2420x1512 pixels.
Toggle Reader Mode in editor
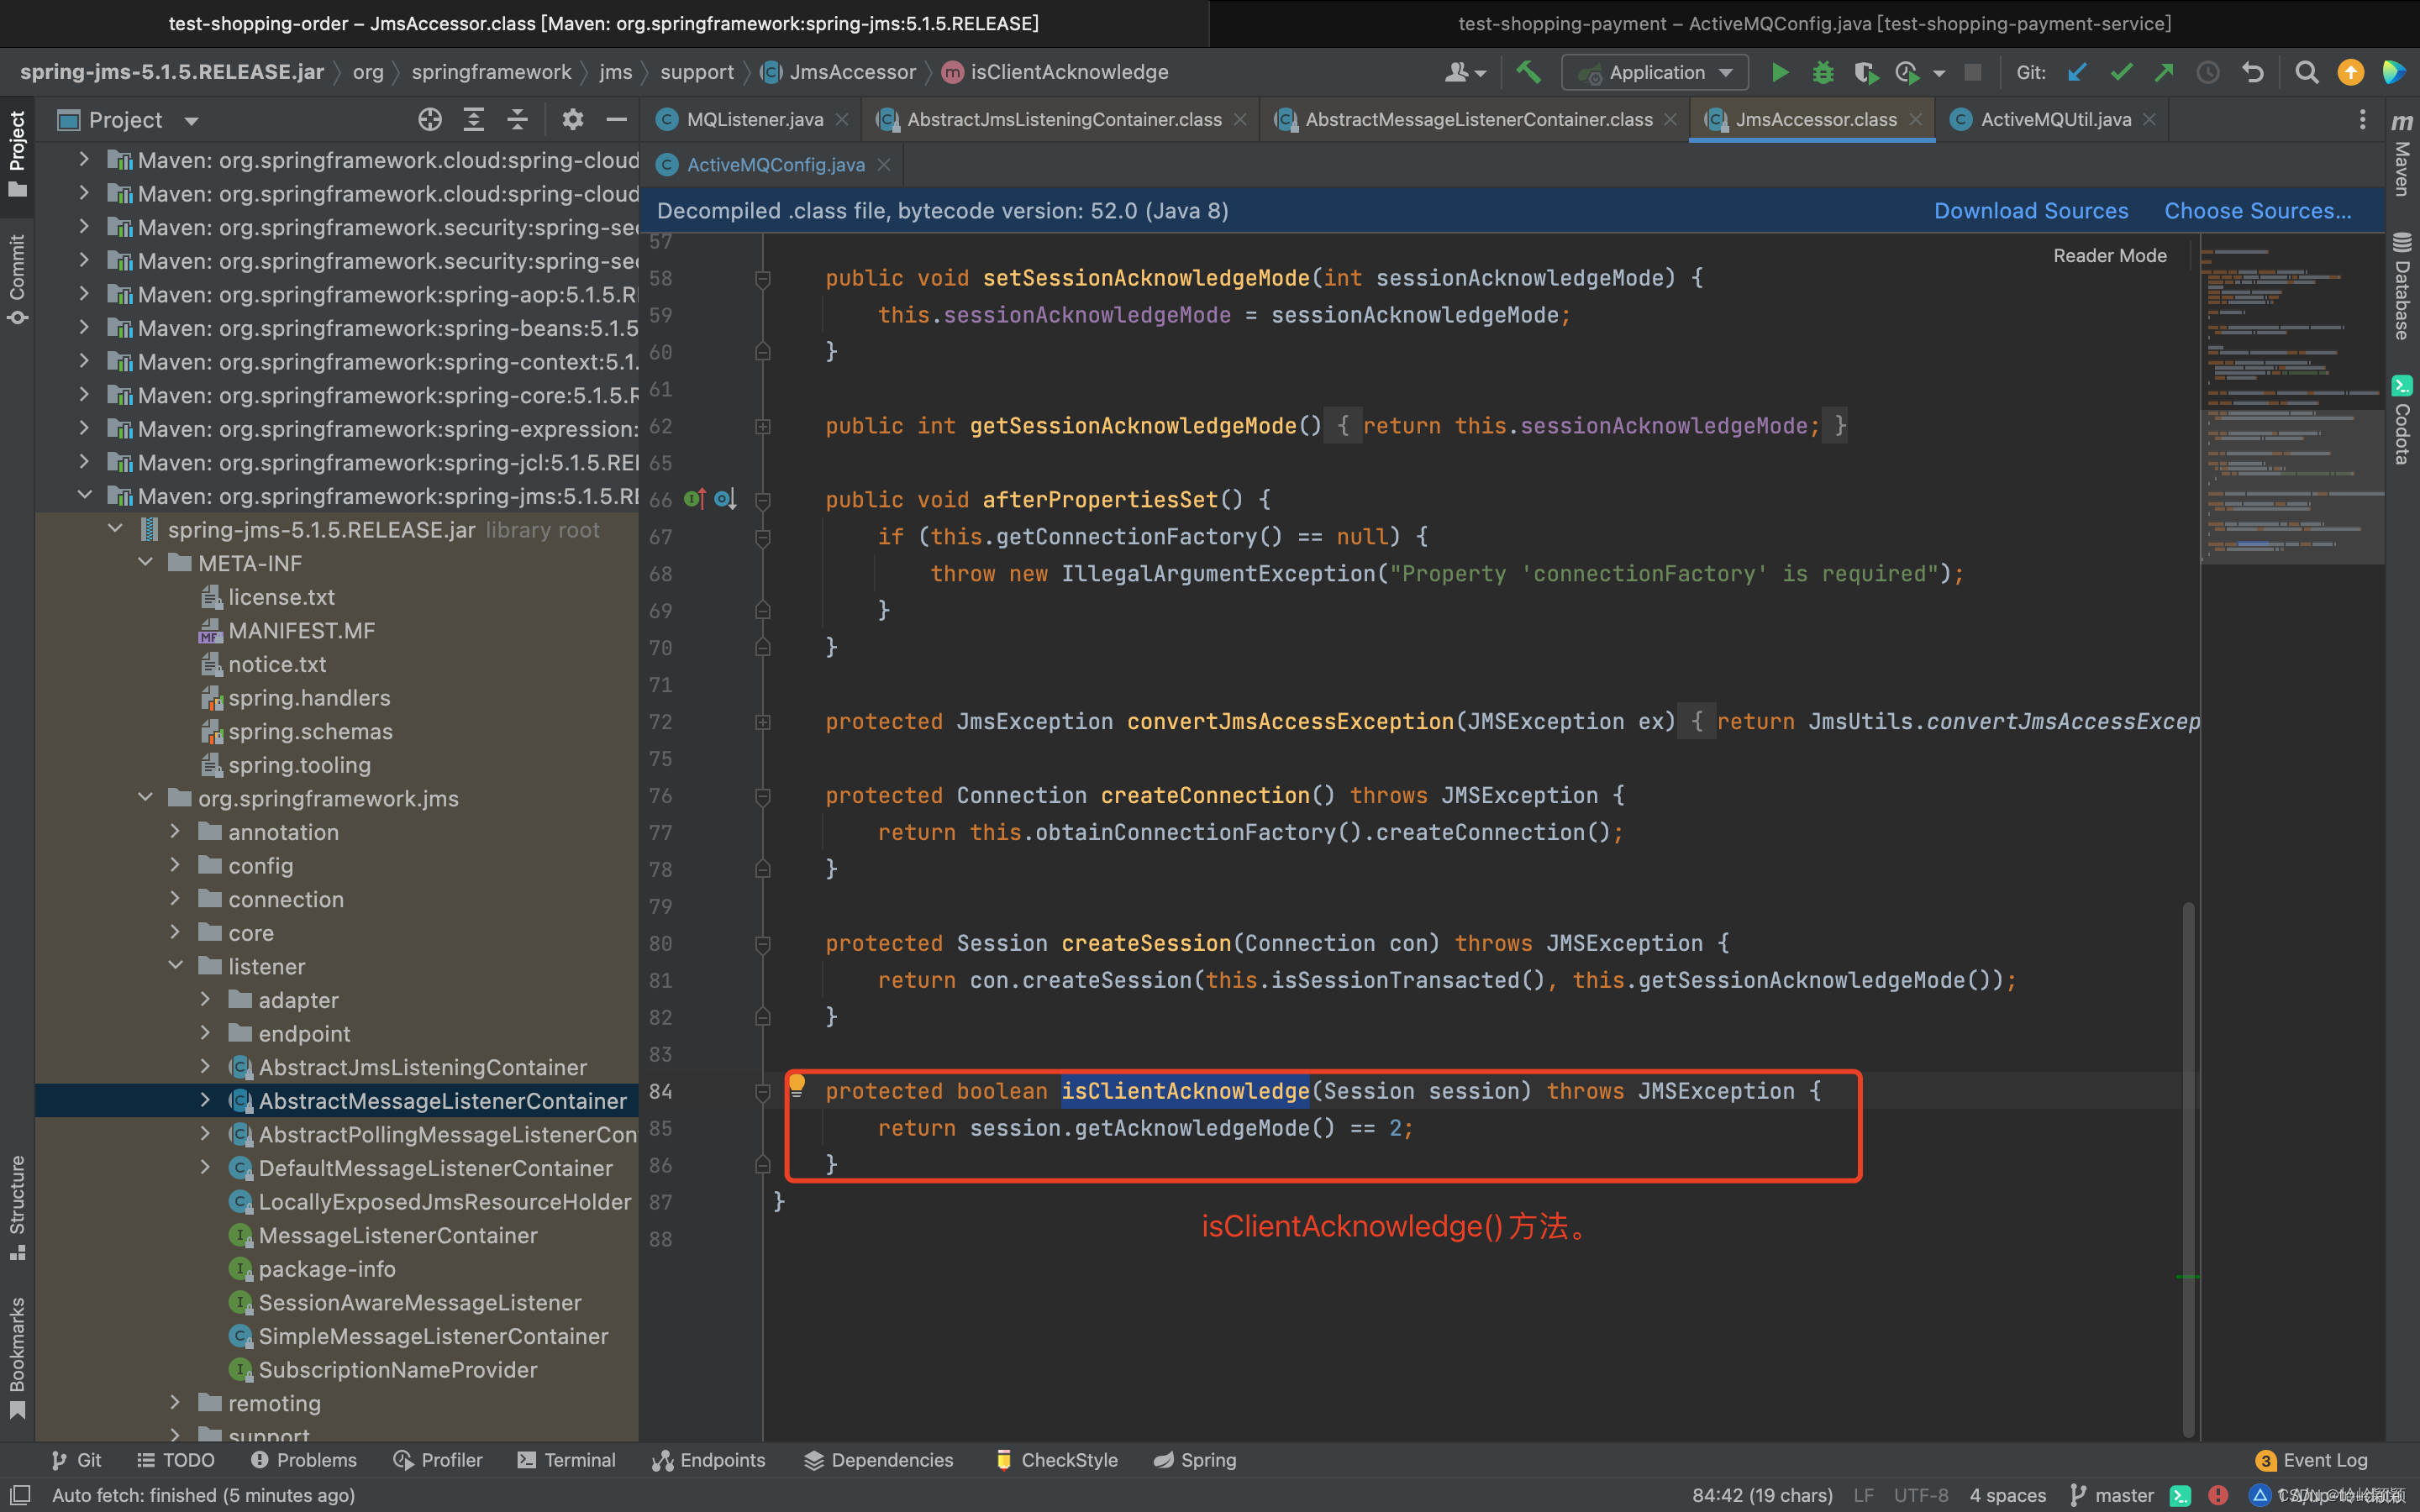point(2109,256)
